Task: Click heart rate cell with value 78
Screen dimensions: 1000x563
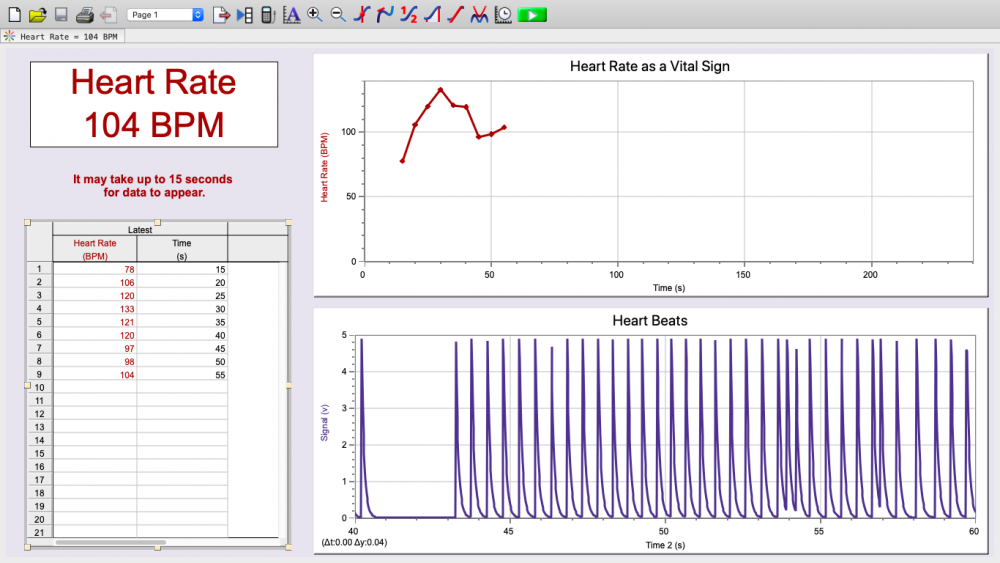Action: [94, 269]
